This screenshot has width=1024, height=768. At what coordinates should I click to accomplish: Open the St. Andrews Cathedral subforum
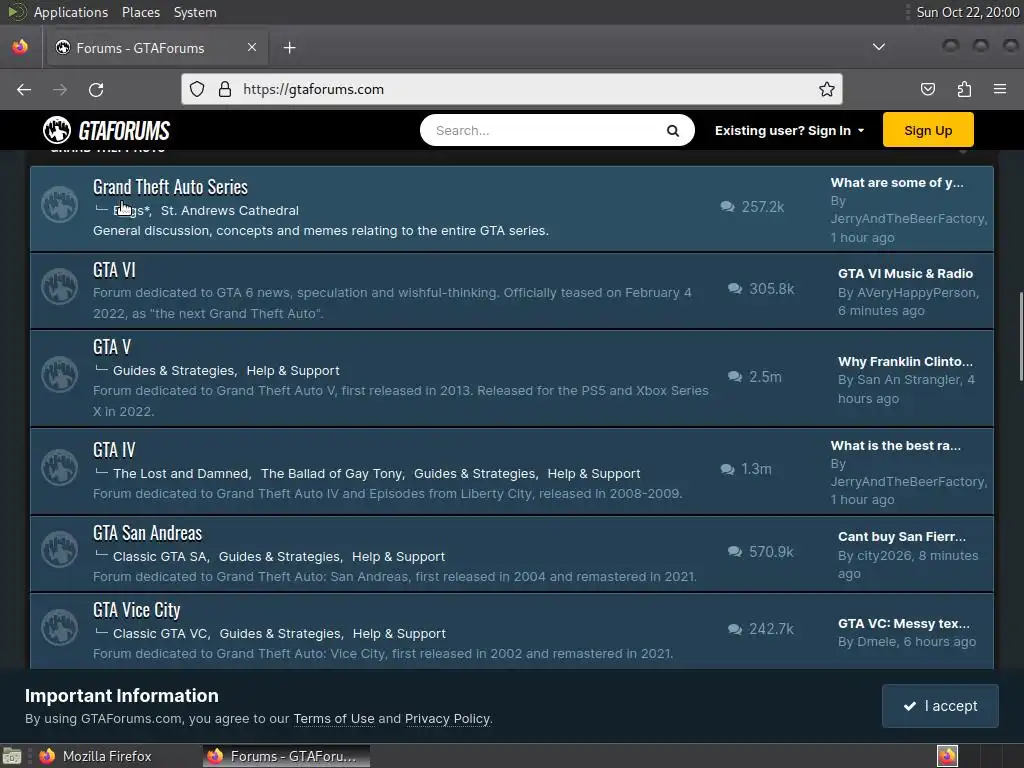pos(230,210)
